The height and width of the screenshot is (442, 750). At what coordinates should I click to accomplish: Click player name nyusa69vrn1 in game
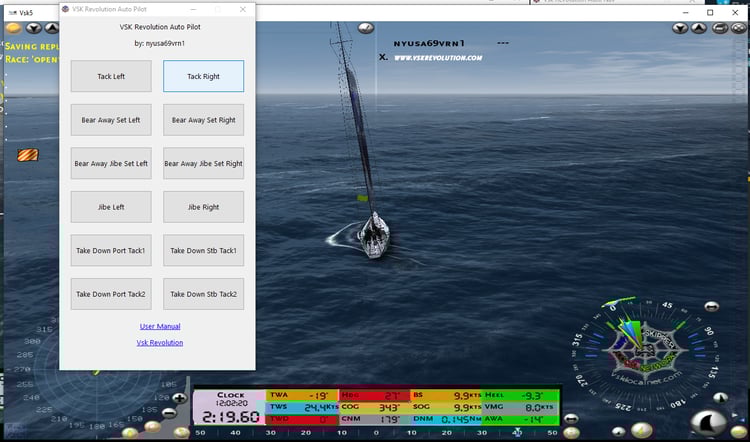(x=429, y=43)
